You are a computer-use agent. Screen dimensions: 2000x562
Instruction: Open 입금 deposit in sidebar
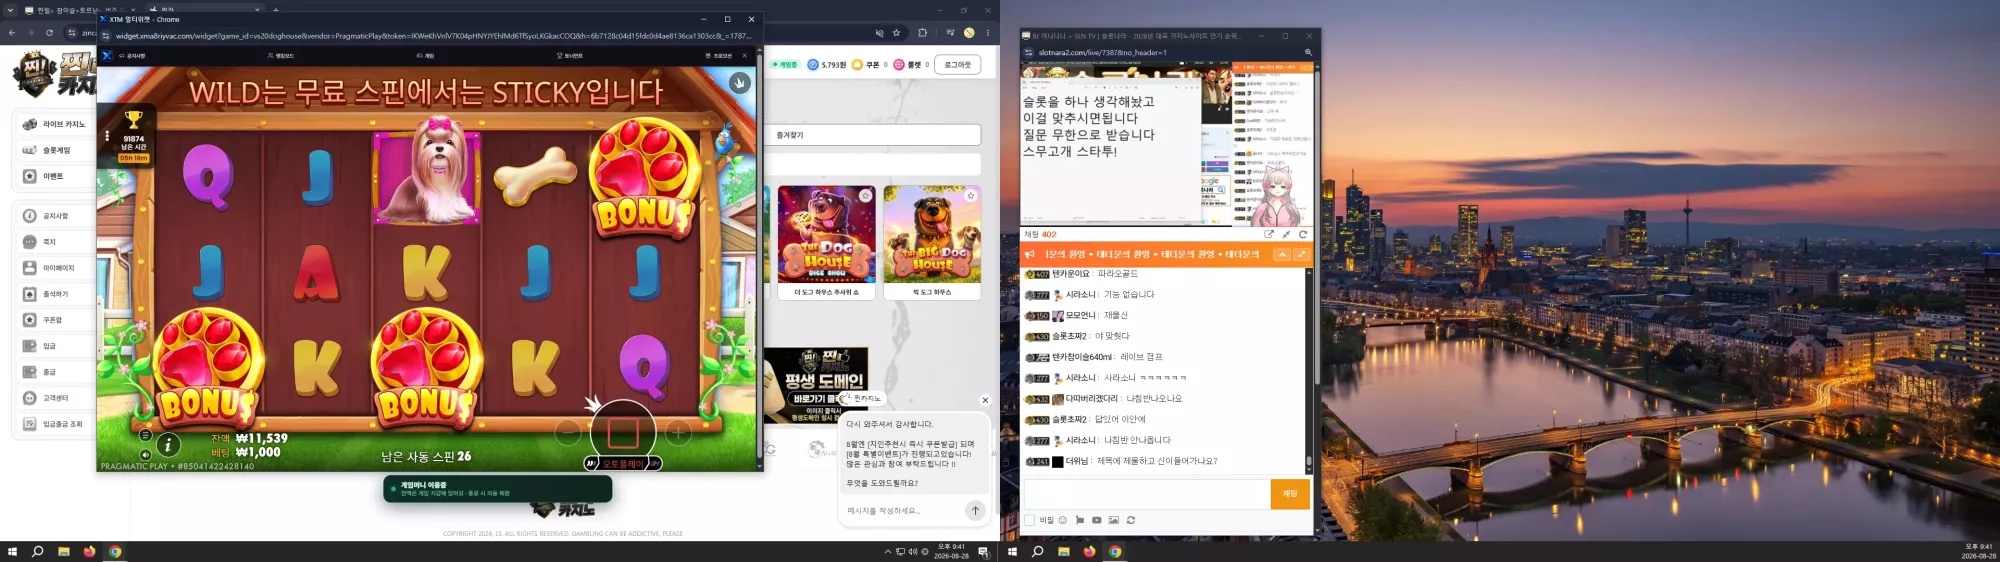(x=55, y=346)
